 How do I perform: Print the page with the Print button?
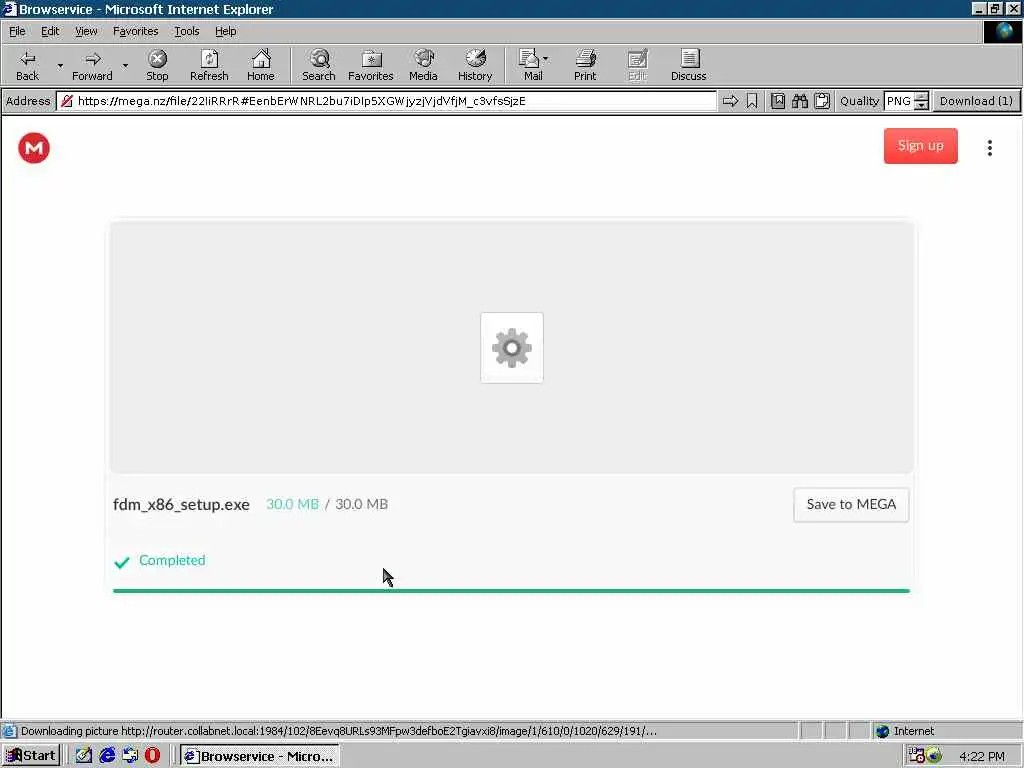585,65
